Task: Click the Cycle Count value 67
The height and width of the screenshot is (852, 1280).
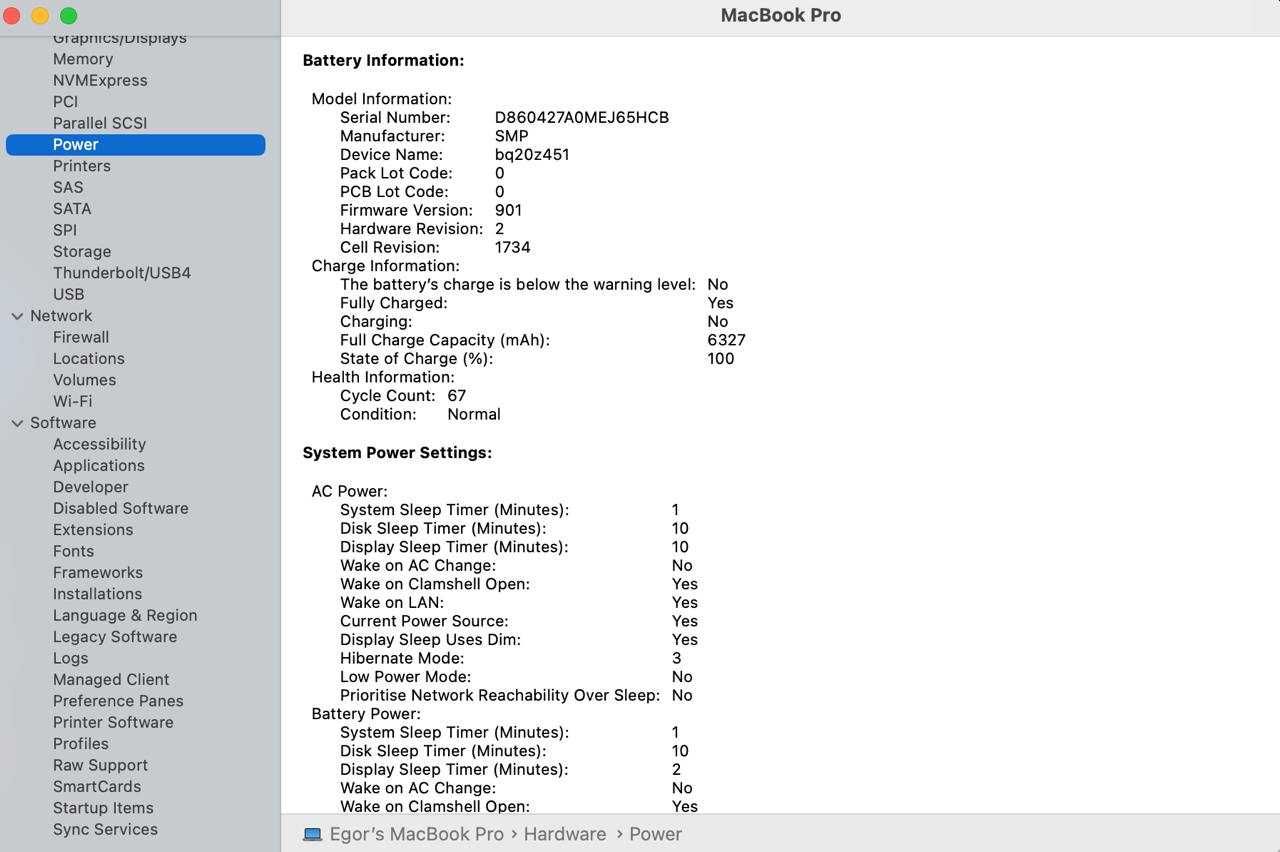Action: coord(457,396)
